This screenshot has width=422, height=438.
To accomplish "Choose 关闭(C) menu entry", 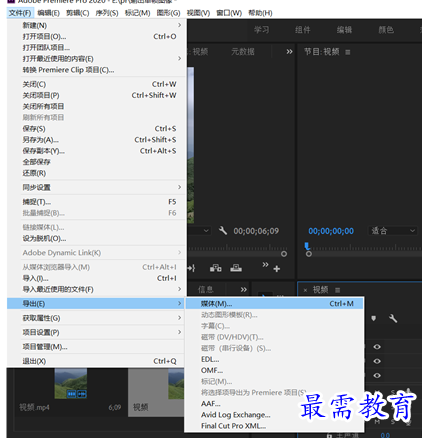I will click(97, 84).
